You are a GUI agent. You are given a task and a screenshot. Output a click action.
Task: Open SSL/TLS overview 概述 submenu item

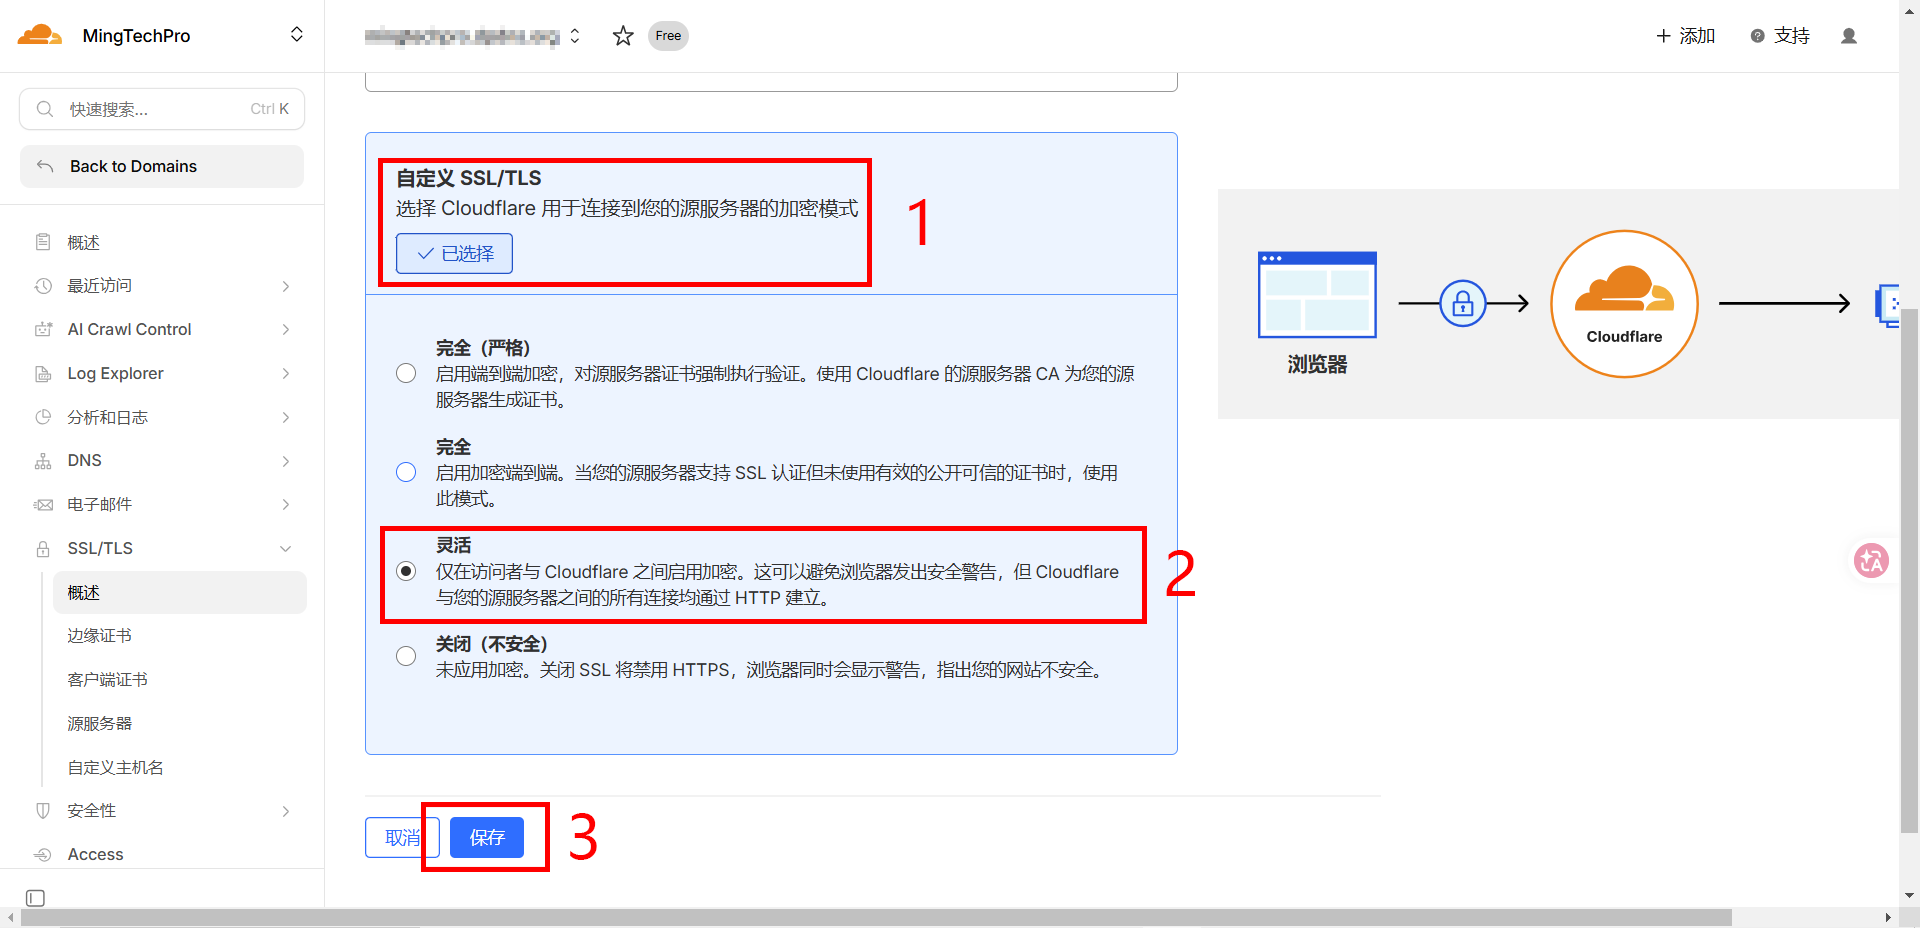[x=179, y=592]
